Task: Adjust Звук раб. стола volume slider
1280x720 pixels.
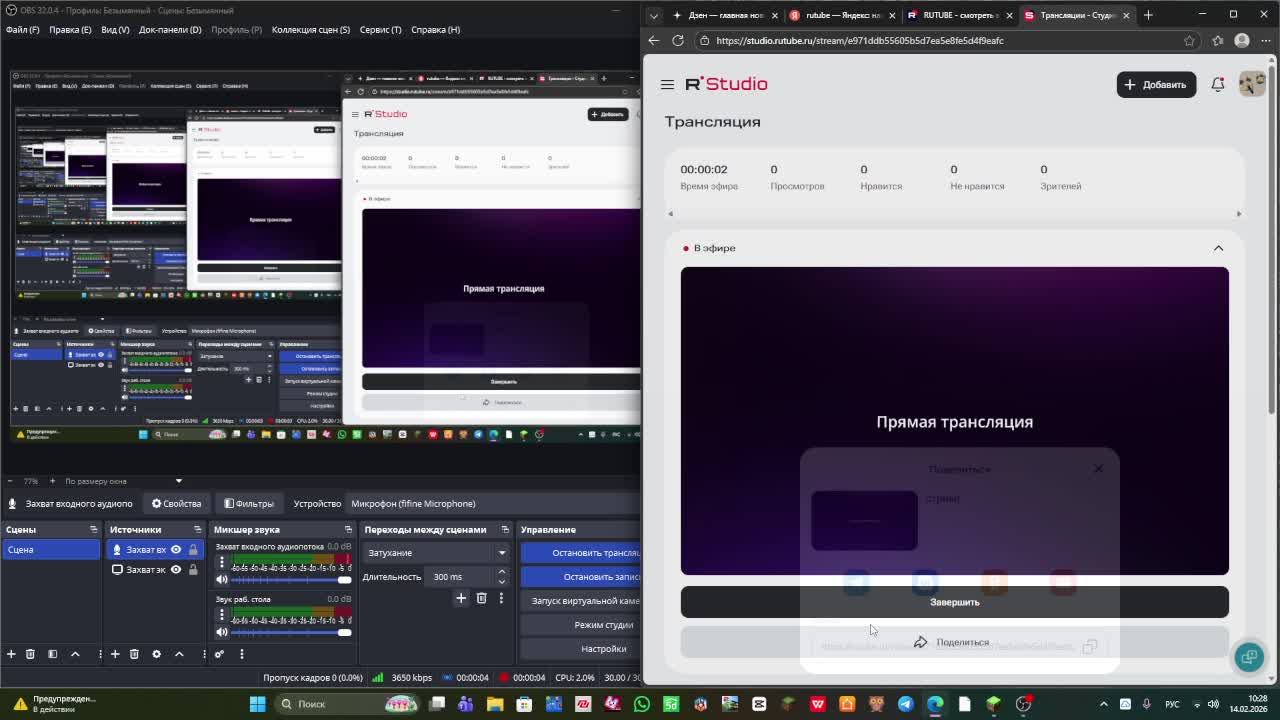Action: 292,632
